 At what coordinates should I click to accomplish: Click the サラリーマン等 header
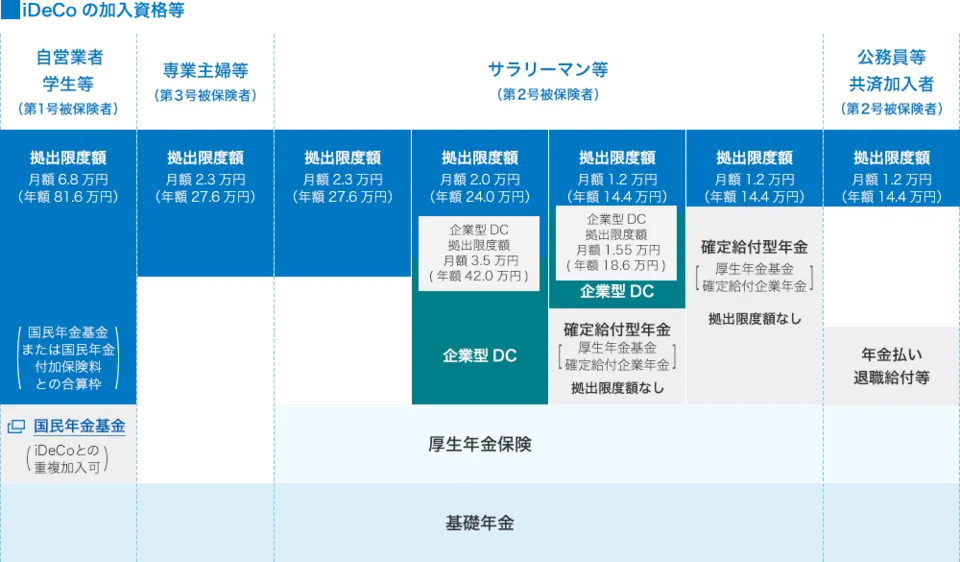(x=548, y=70)
